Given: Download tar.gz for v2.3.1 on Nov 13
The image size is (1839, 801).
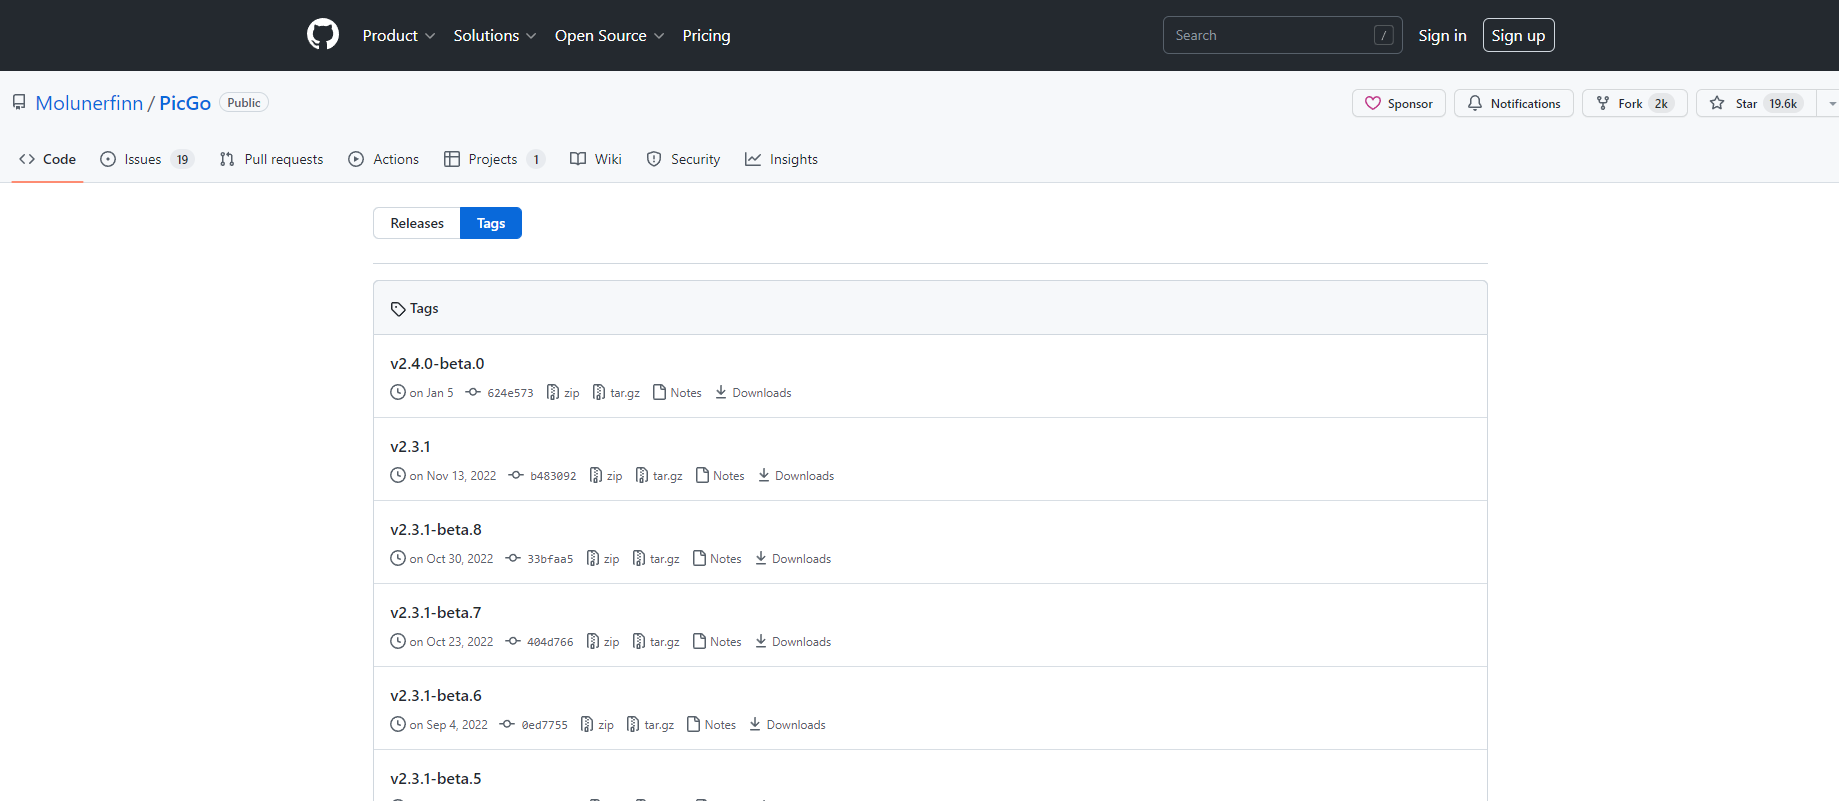Looking at the screenshot, I should 659,476.
